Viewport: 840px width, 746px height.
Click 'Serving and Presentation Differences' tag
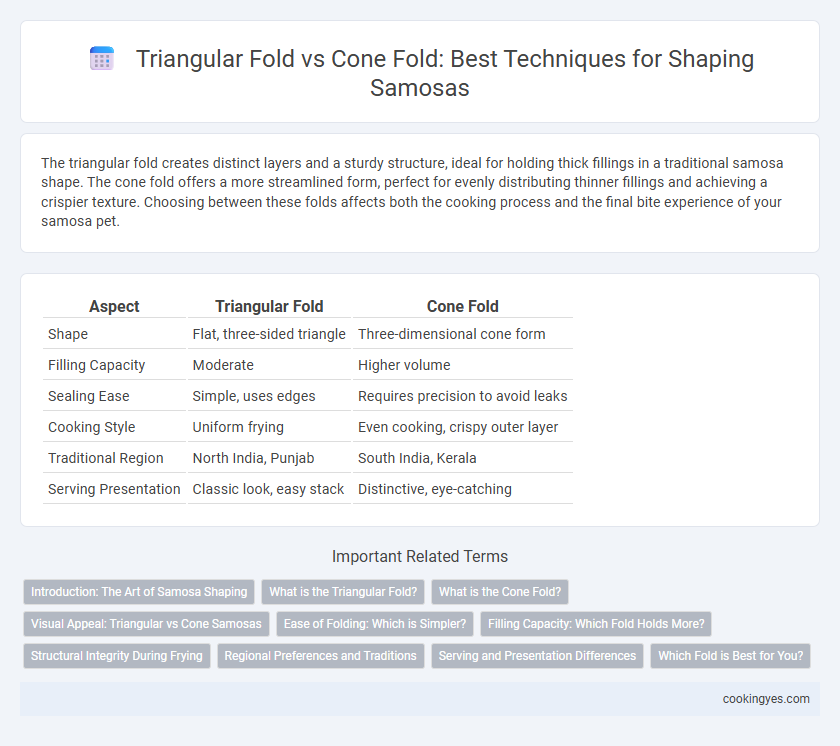[537, 655]
